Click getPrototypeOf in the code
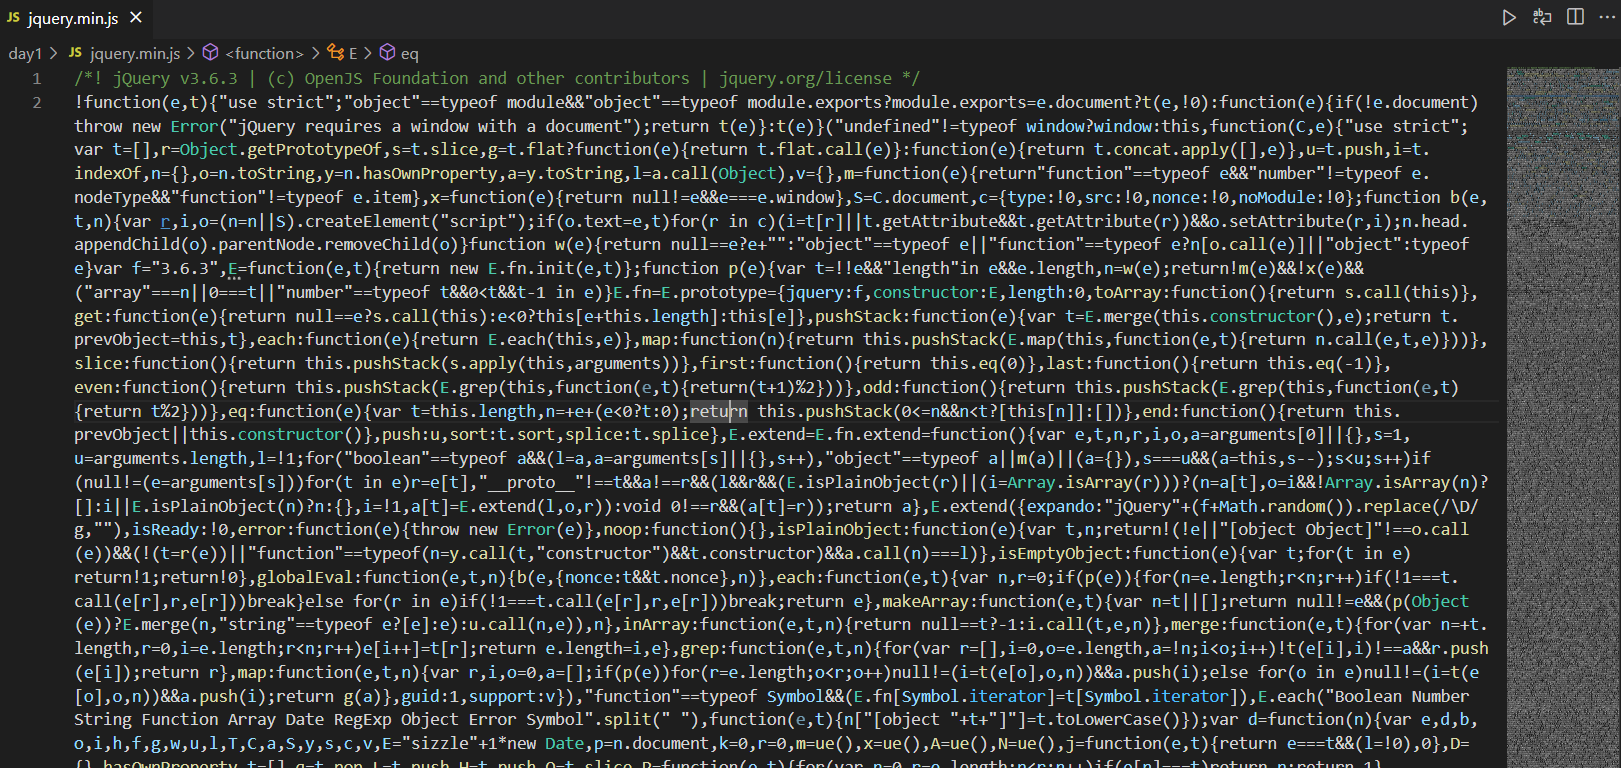Image resolution: width=1621 pixels, height=768 pixels. [x=315, y=149]
